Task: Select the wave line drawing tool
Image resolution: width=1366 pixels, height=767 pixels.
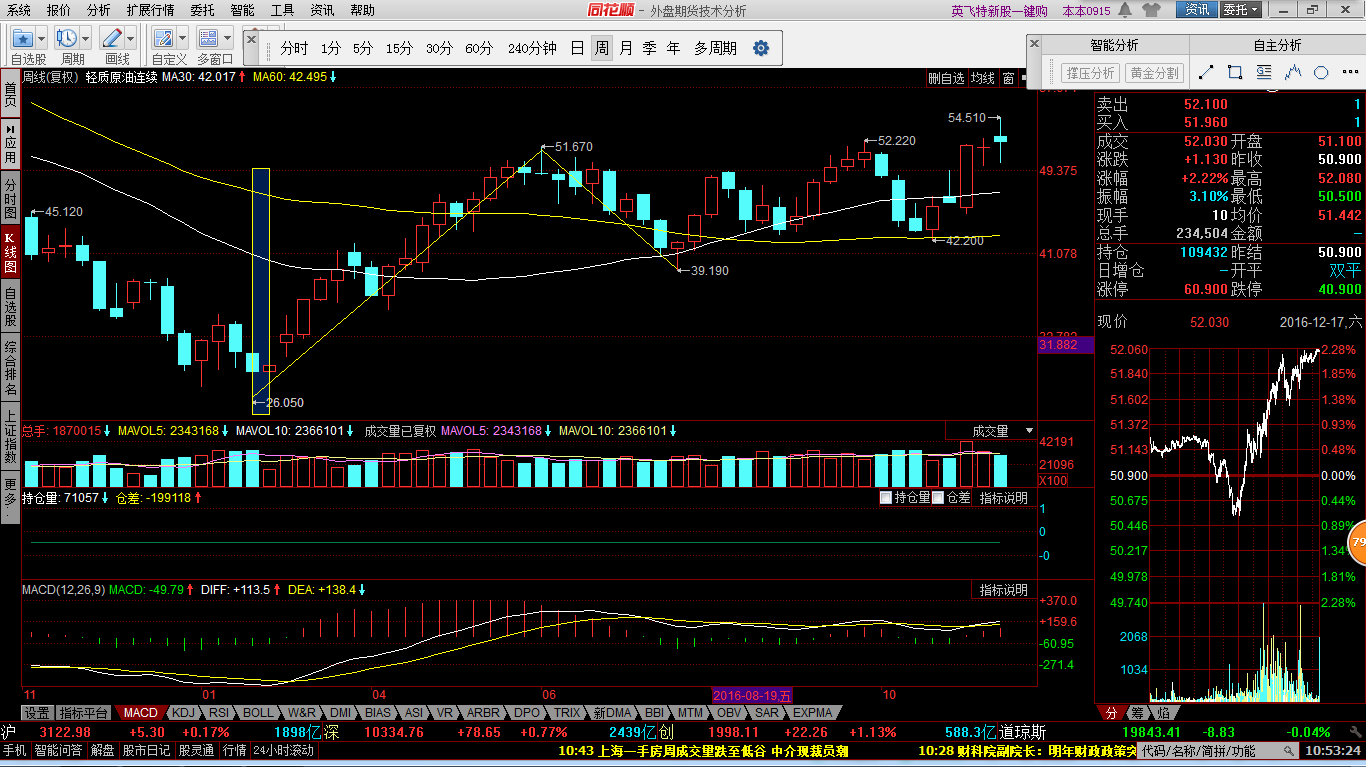Action: tap(1293, 72)
